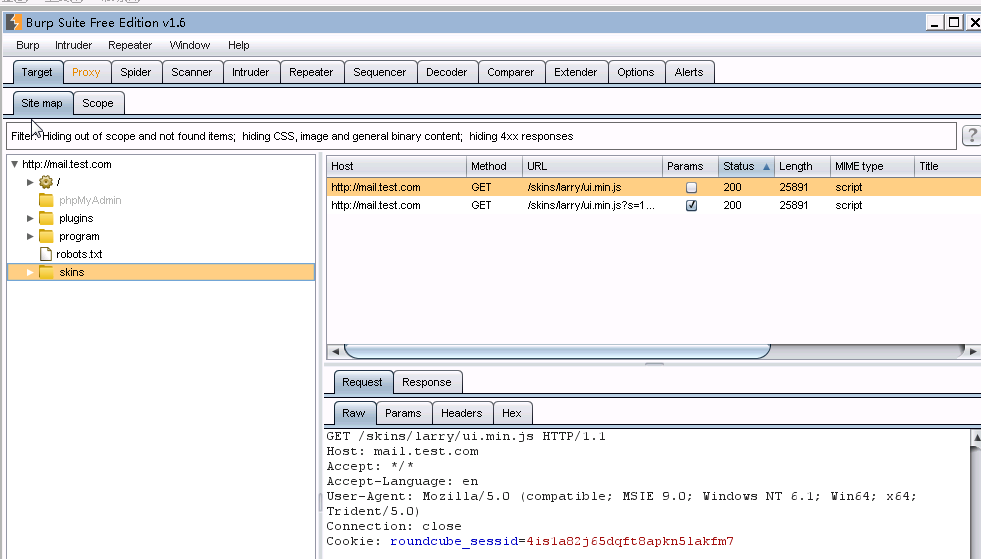981x559 pixels.
Task: Open the Burp menu
Action: click(28, 45)
